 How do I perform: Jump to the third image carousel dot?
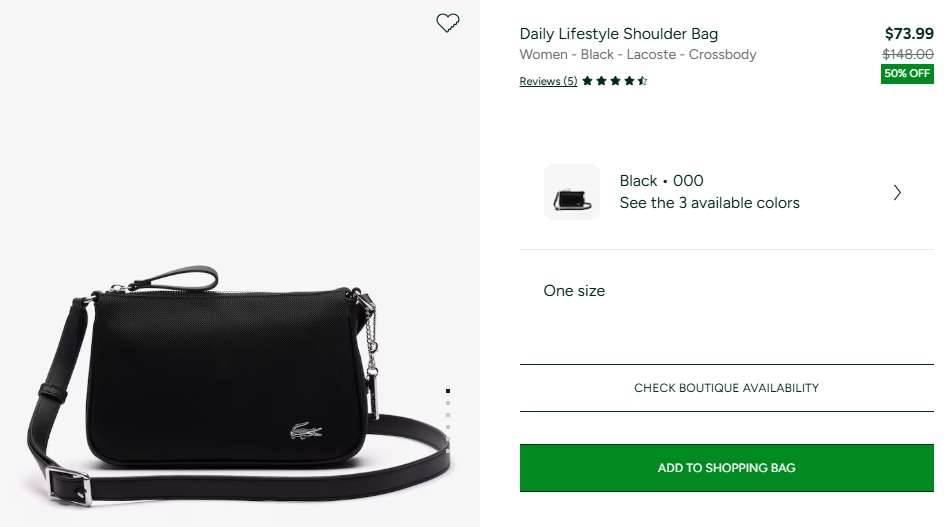[448, 415]
